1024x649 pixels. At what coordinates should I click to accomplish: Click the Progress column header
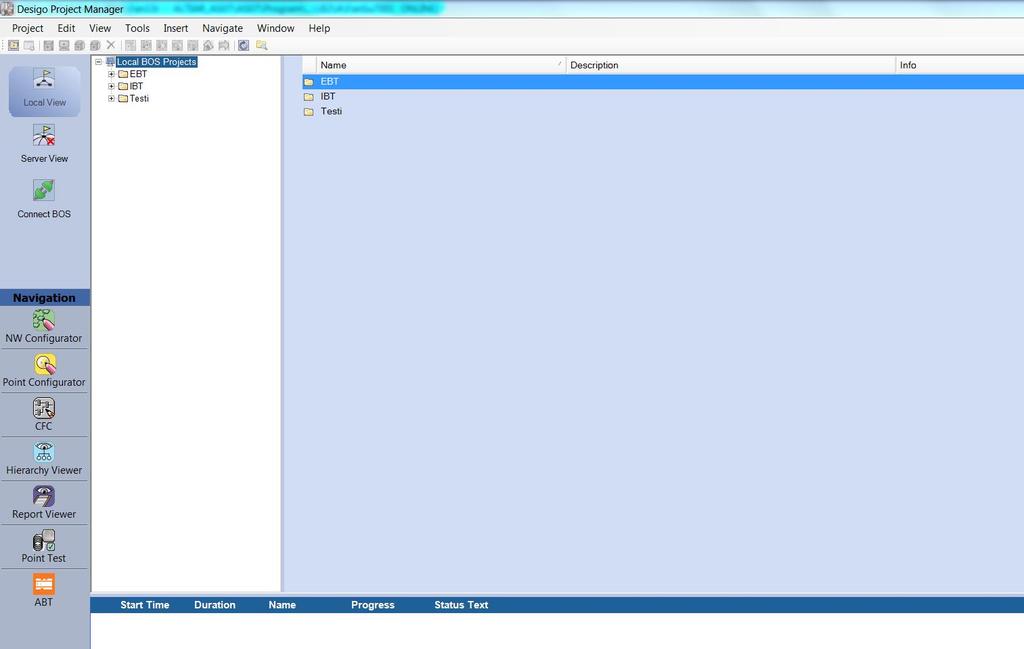click(373, 605)
